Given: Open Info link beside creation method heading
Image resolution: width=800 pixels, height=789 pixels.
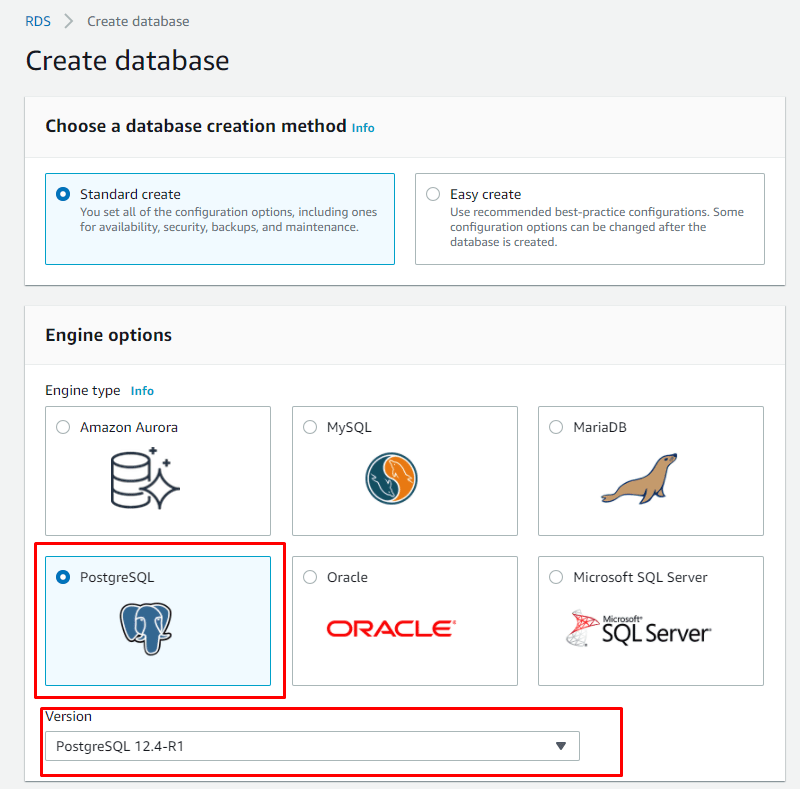Looking at the screenshot, I should click(363, 128).
